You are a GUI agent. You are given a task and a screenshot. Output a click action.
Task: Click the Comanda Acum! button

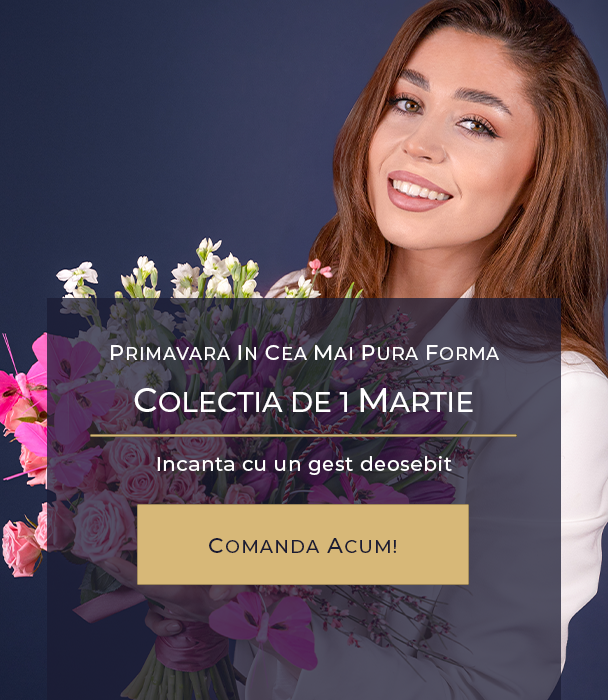(303, 544)
